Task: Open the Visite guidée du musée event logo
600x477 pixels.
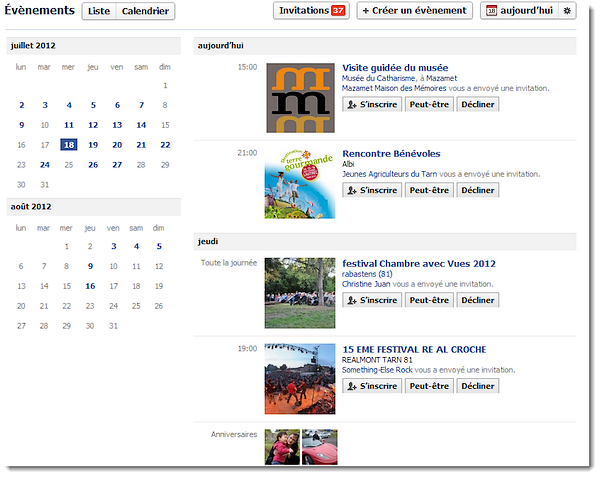Action: click(x=300, y=97)
